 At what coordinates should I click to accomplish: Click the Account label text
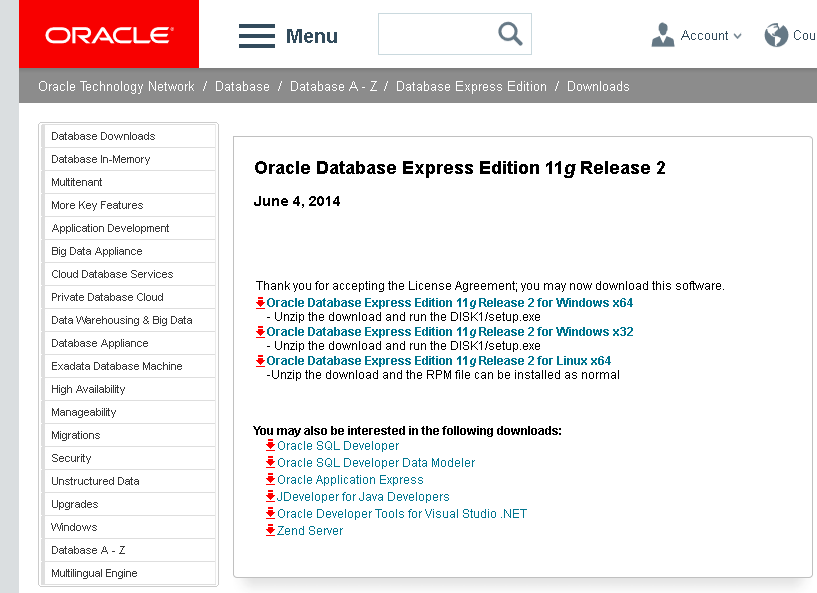tap(704, 35)
